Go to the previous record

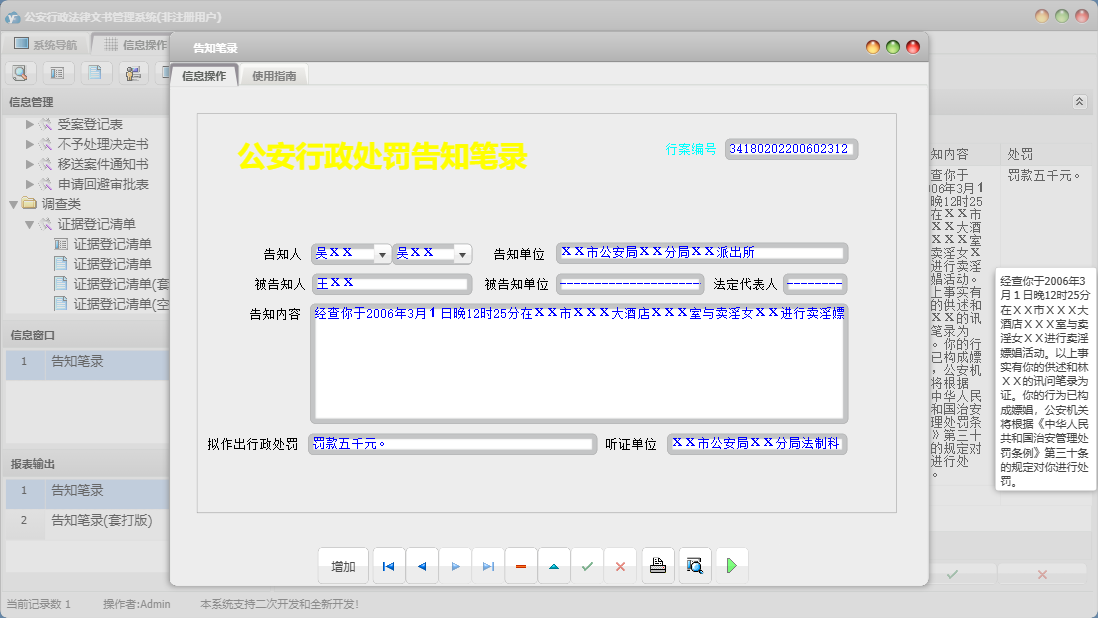coord(421,565)
